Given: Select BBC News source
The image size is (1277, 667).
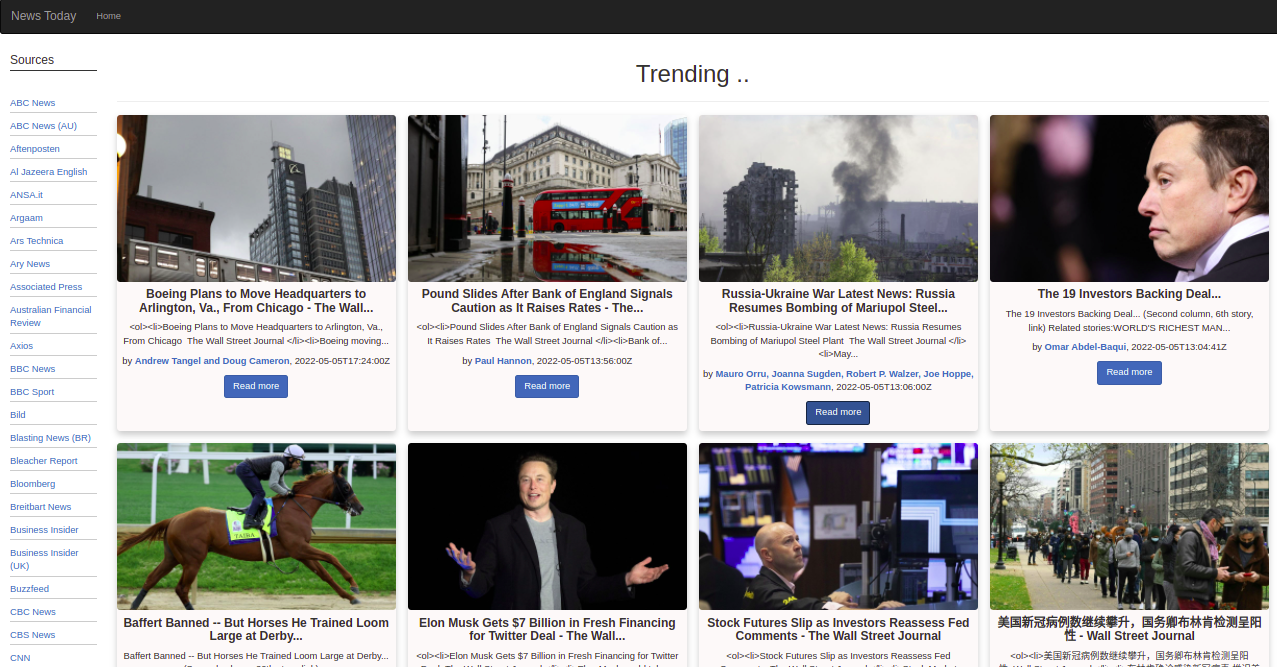Looking at the screenshot, I should [x=33, y=369].
